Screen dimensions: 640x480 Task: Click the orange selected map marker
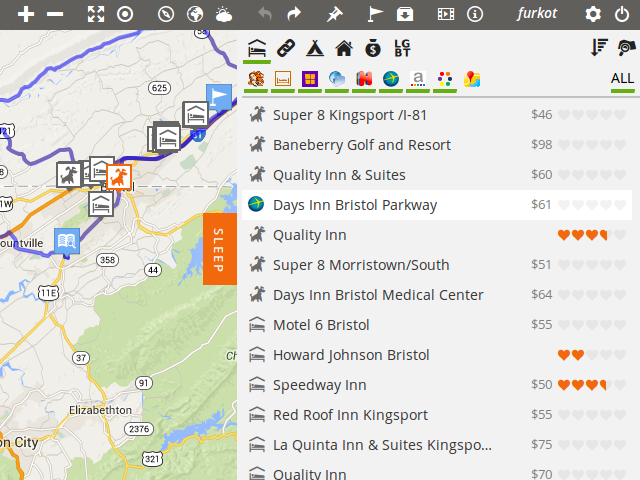click(x=120, y=177)
